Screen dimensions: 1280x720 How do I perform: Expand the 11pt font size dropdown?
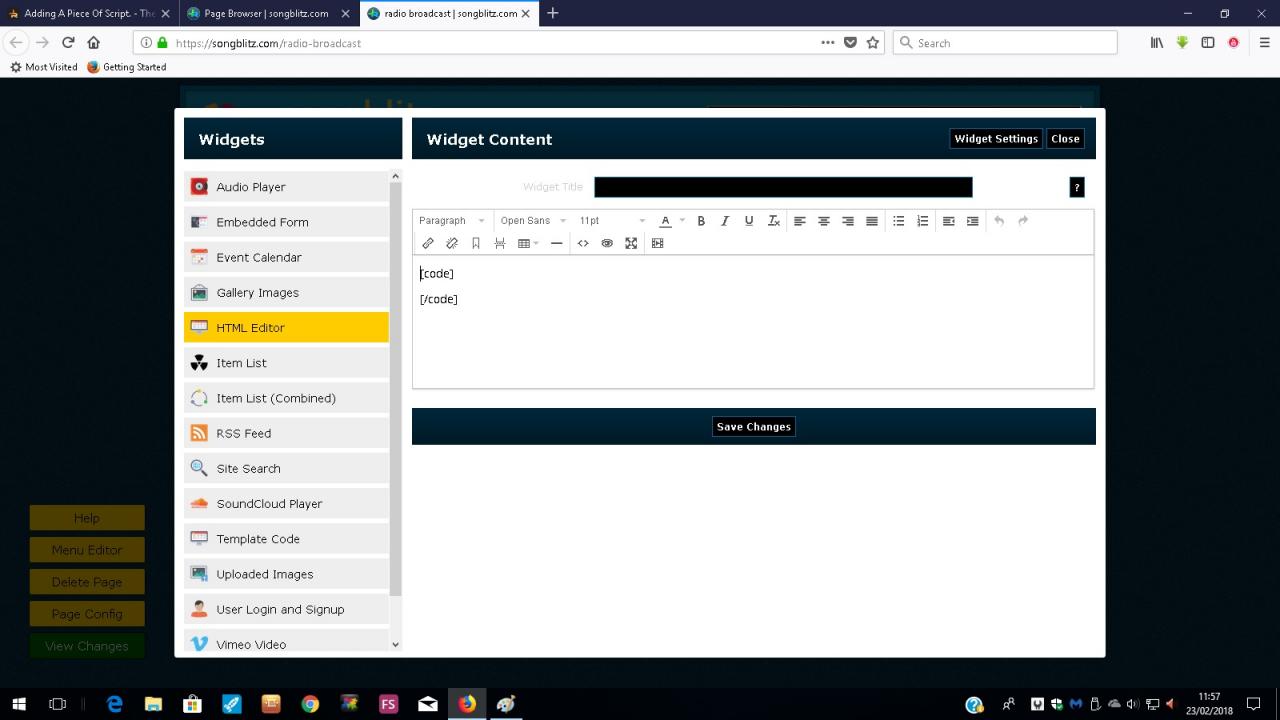[612, 221]
